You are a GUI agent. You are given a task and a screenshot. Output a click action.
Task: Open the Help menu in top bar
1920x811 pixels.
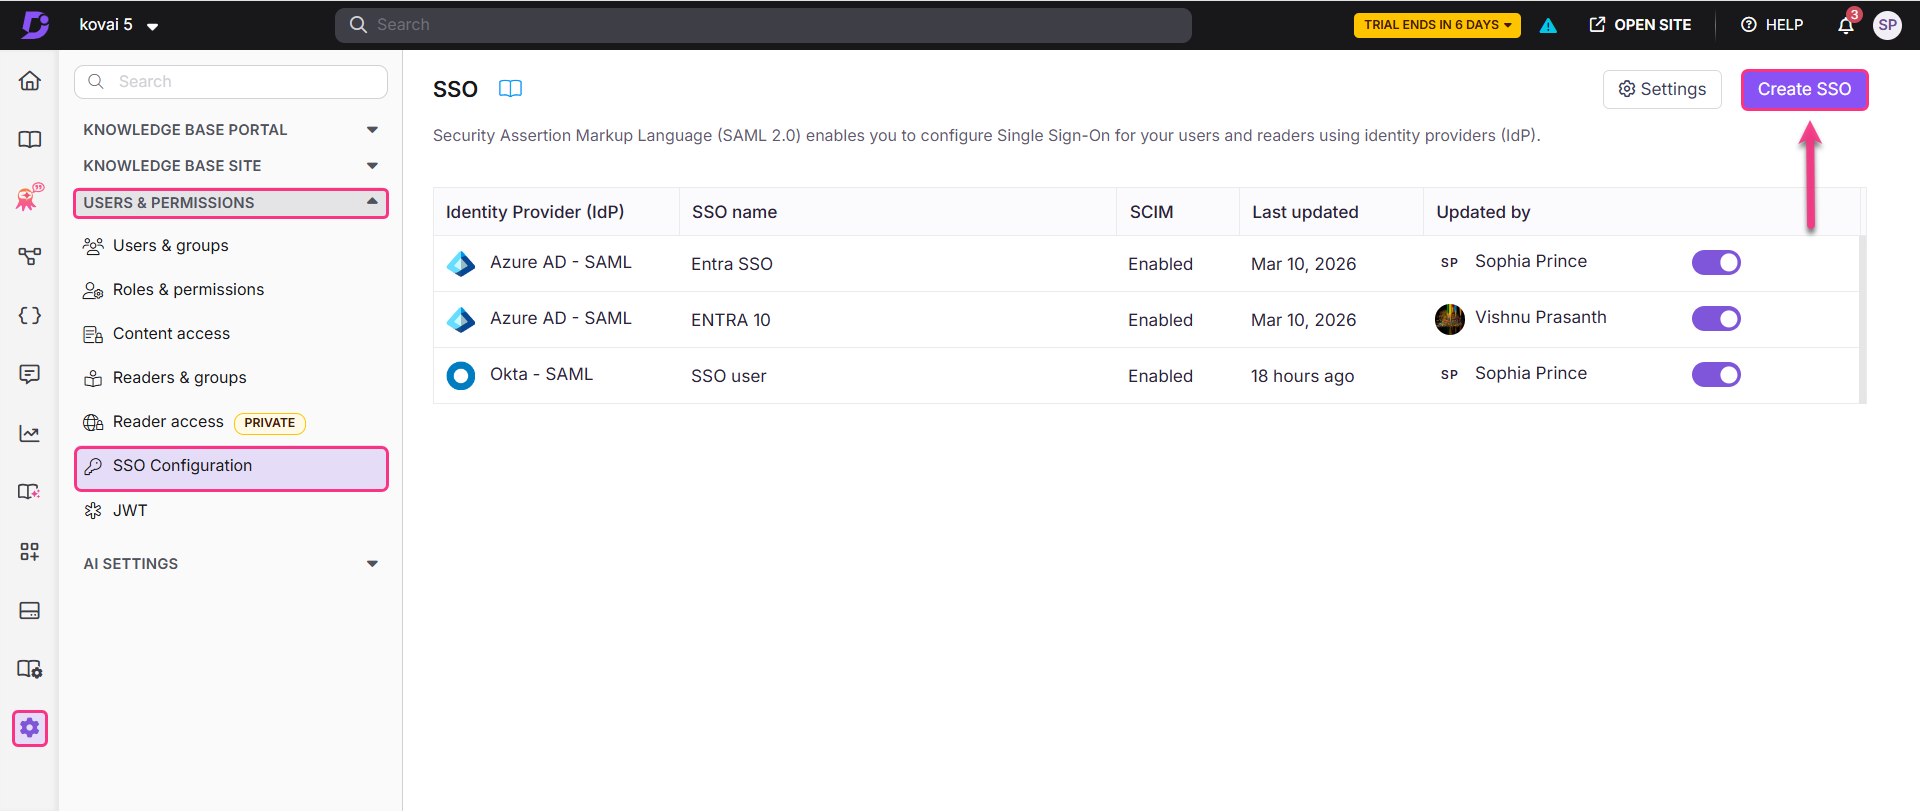pos(1772,25)
